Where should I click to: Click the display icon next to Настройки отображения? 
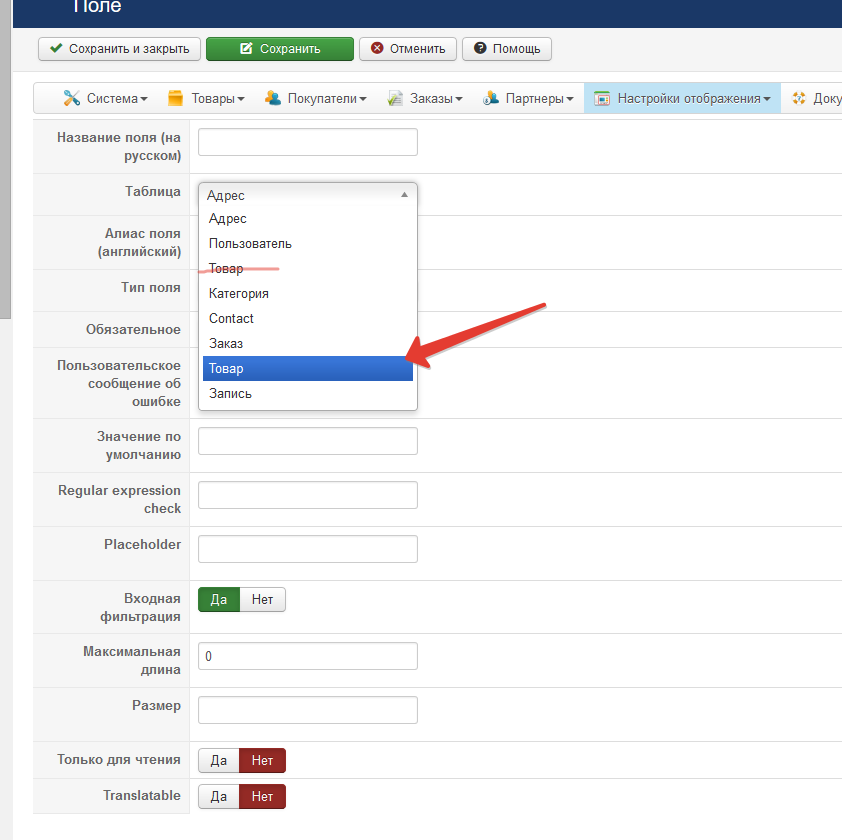tap(602, 98)
